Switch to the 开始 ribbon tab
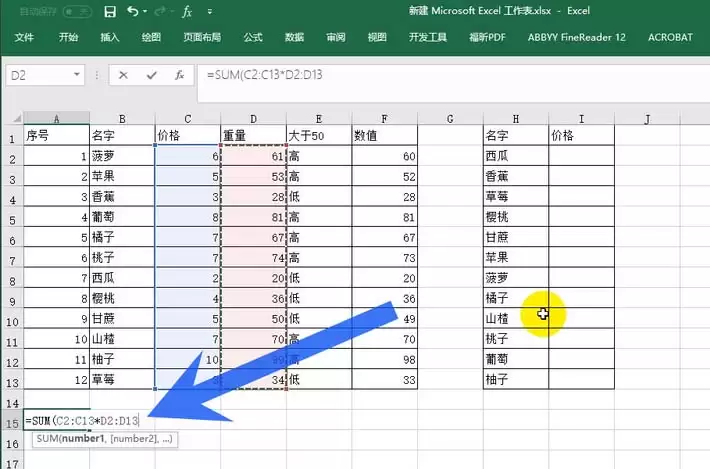Image resolution: width=710 pixels, height=469 pixels. [68, 38]
